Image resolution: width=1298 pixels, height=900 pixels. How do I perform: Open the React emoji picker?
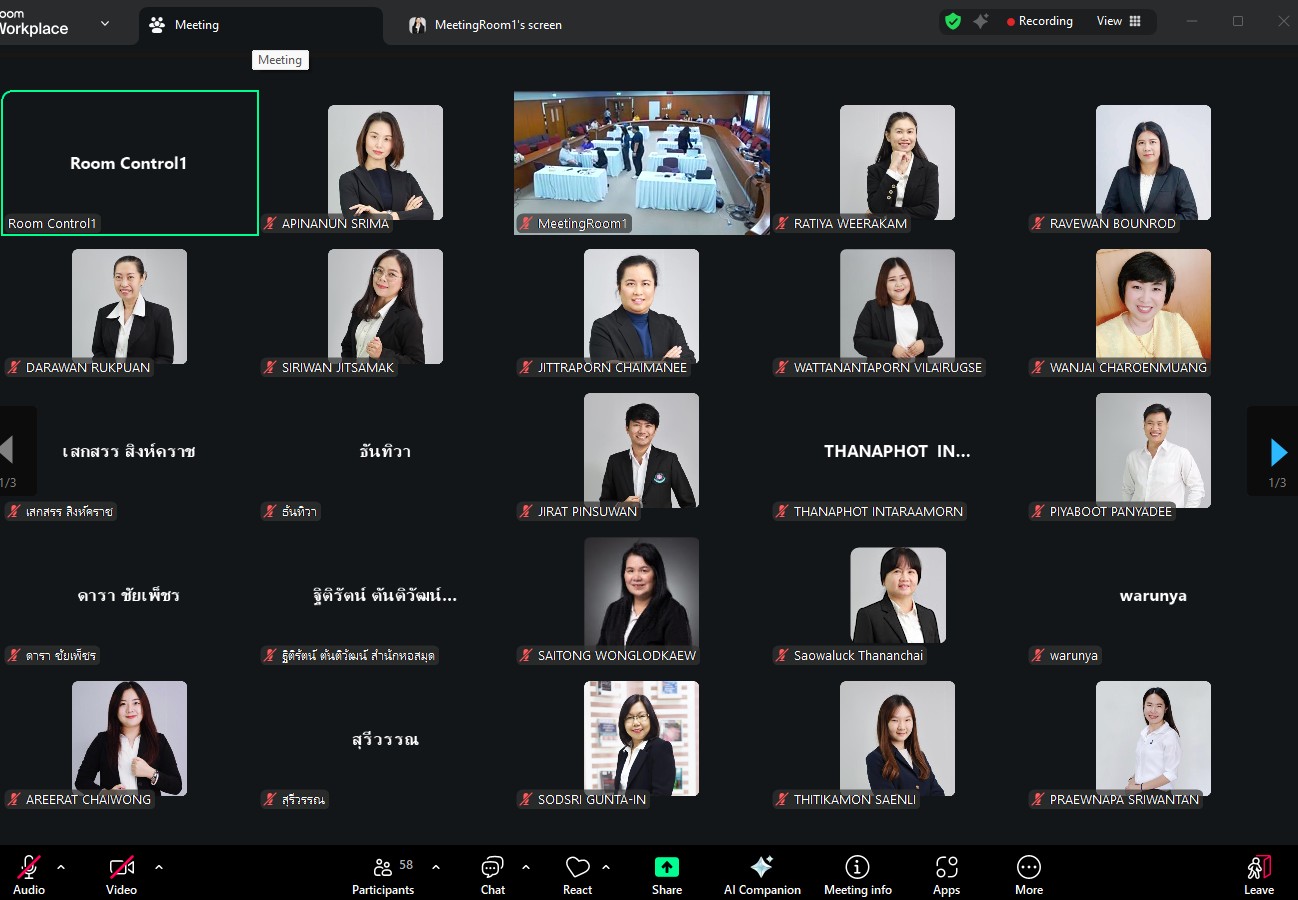[577, 875]
